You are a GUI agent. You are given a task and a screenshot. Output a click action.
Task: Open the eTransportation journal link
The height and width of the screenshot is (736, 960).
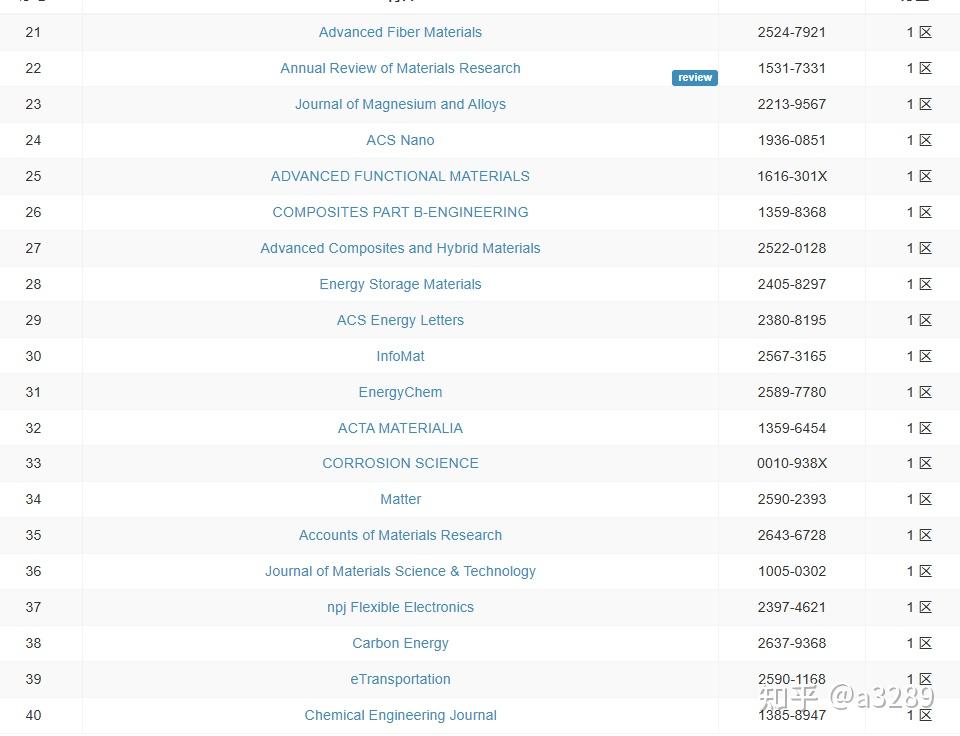pos(400,679)
